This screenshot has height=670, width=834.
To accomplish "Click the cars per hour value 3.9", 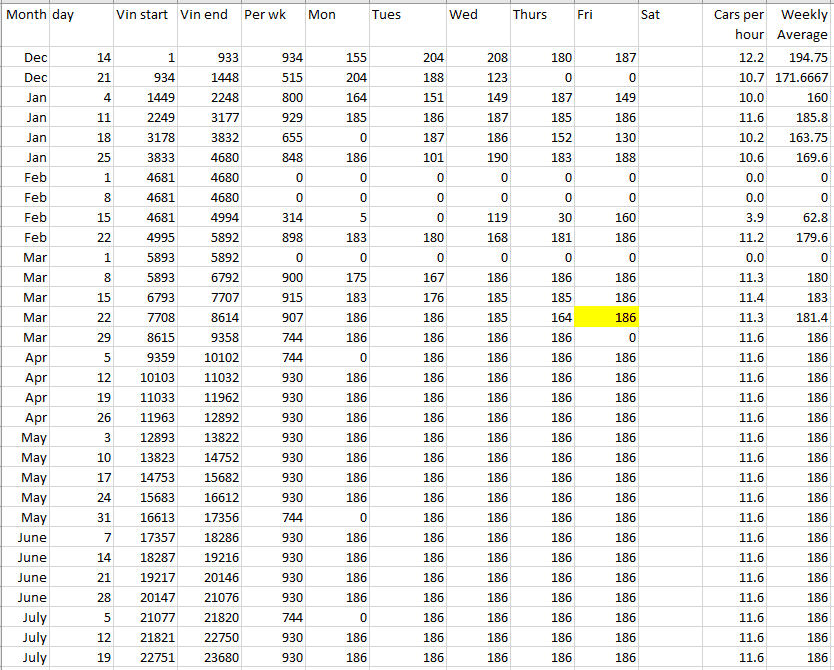I will pos(738,217).
